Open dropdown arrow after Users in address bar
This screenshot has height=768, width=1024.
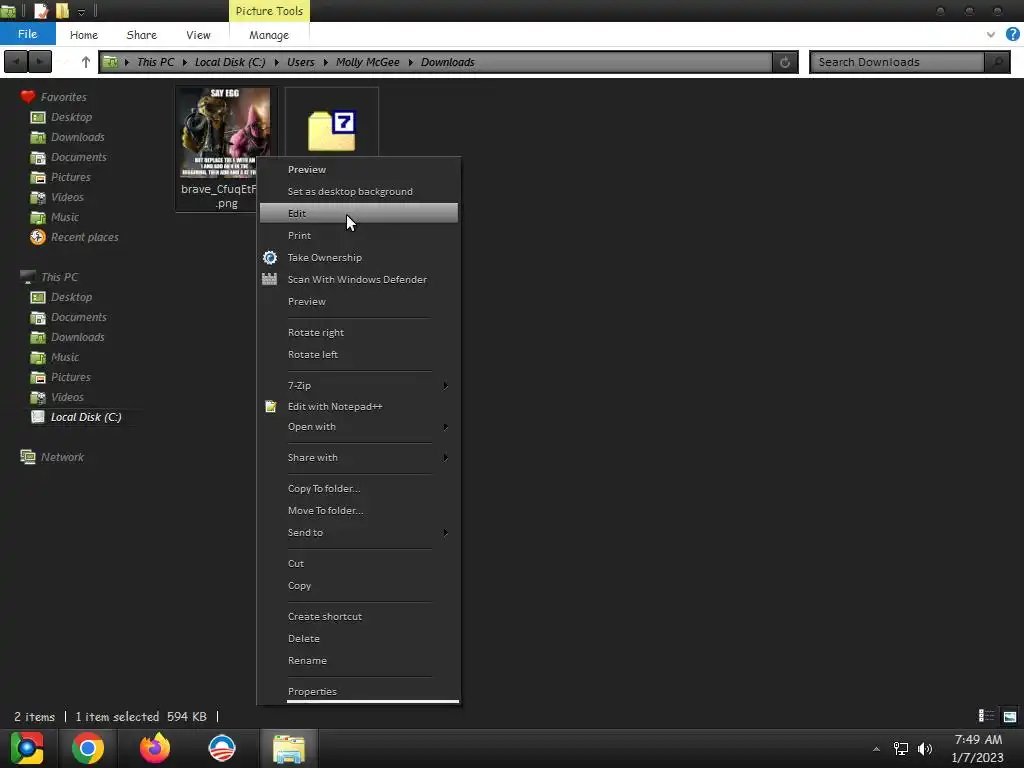pos(325,62)
